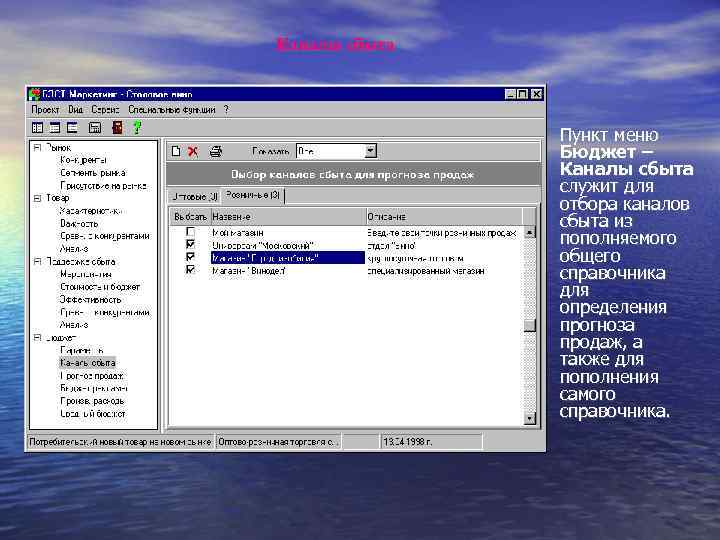The image size is (720, 540).
Task: Click the Потребительский новый товар status bar entry
Action: (120, 442)
